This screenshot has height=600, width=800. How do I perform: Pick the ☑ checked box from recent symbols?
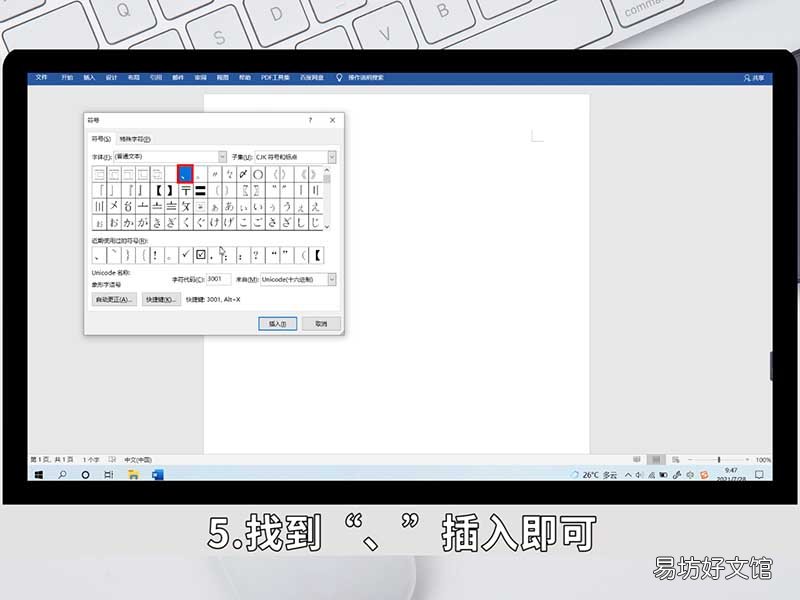pos(201,255)
